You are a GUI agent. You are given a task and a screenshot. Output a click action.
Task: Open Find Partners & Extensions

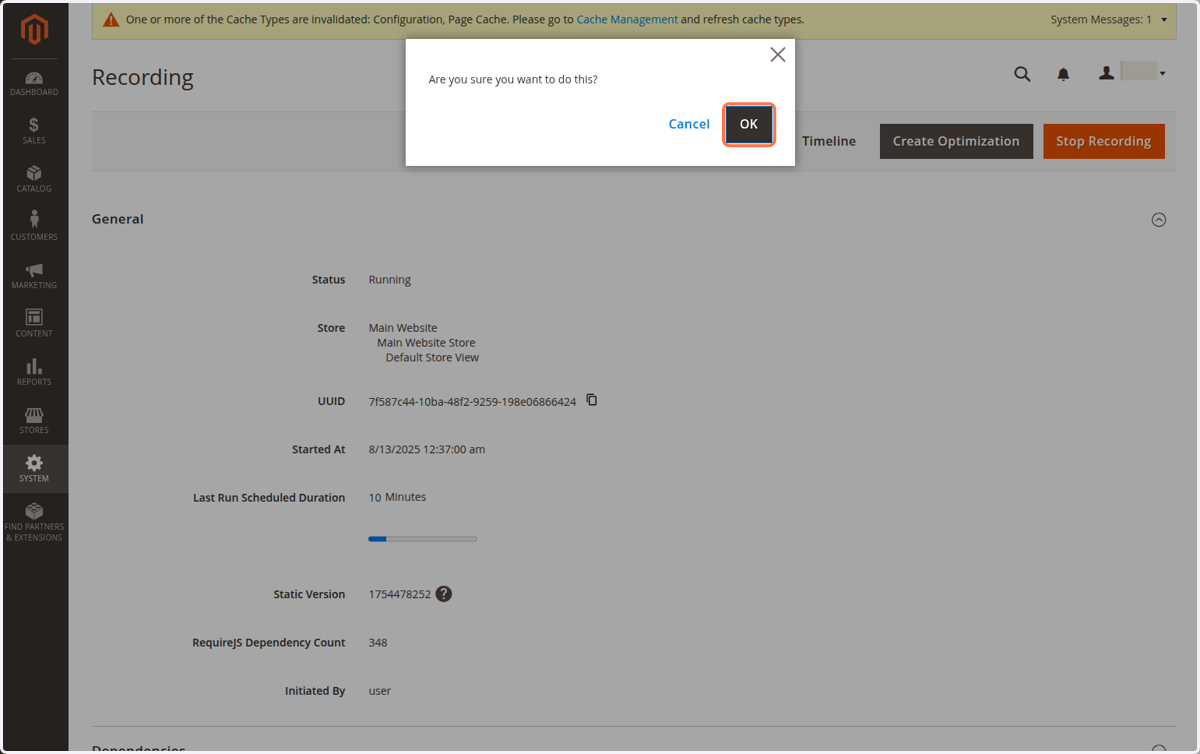coord(34,523)
